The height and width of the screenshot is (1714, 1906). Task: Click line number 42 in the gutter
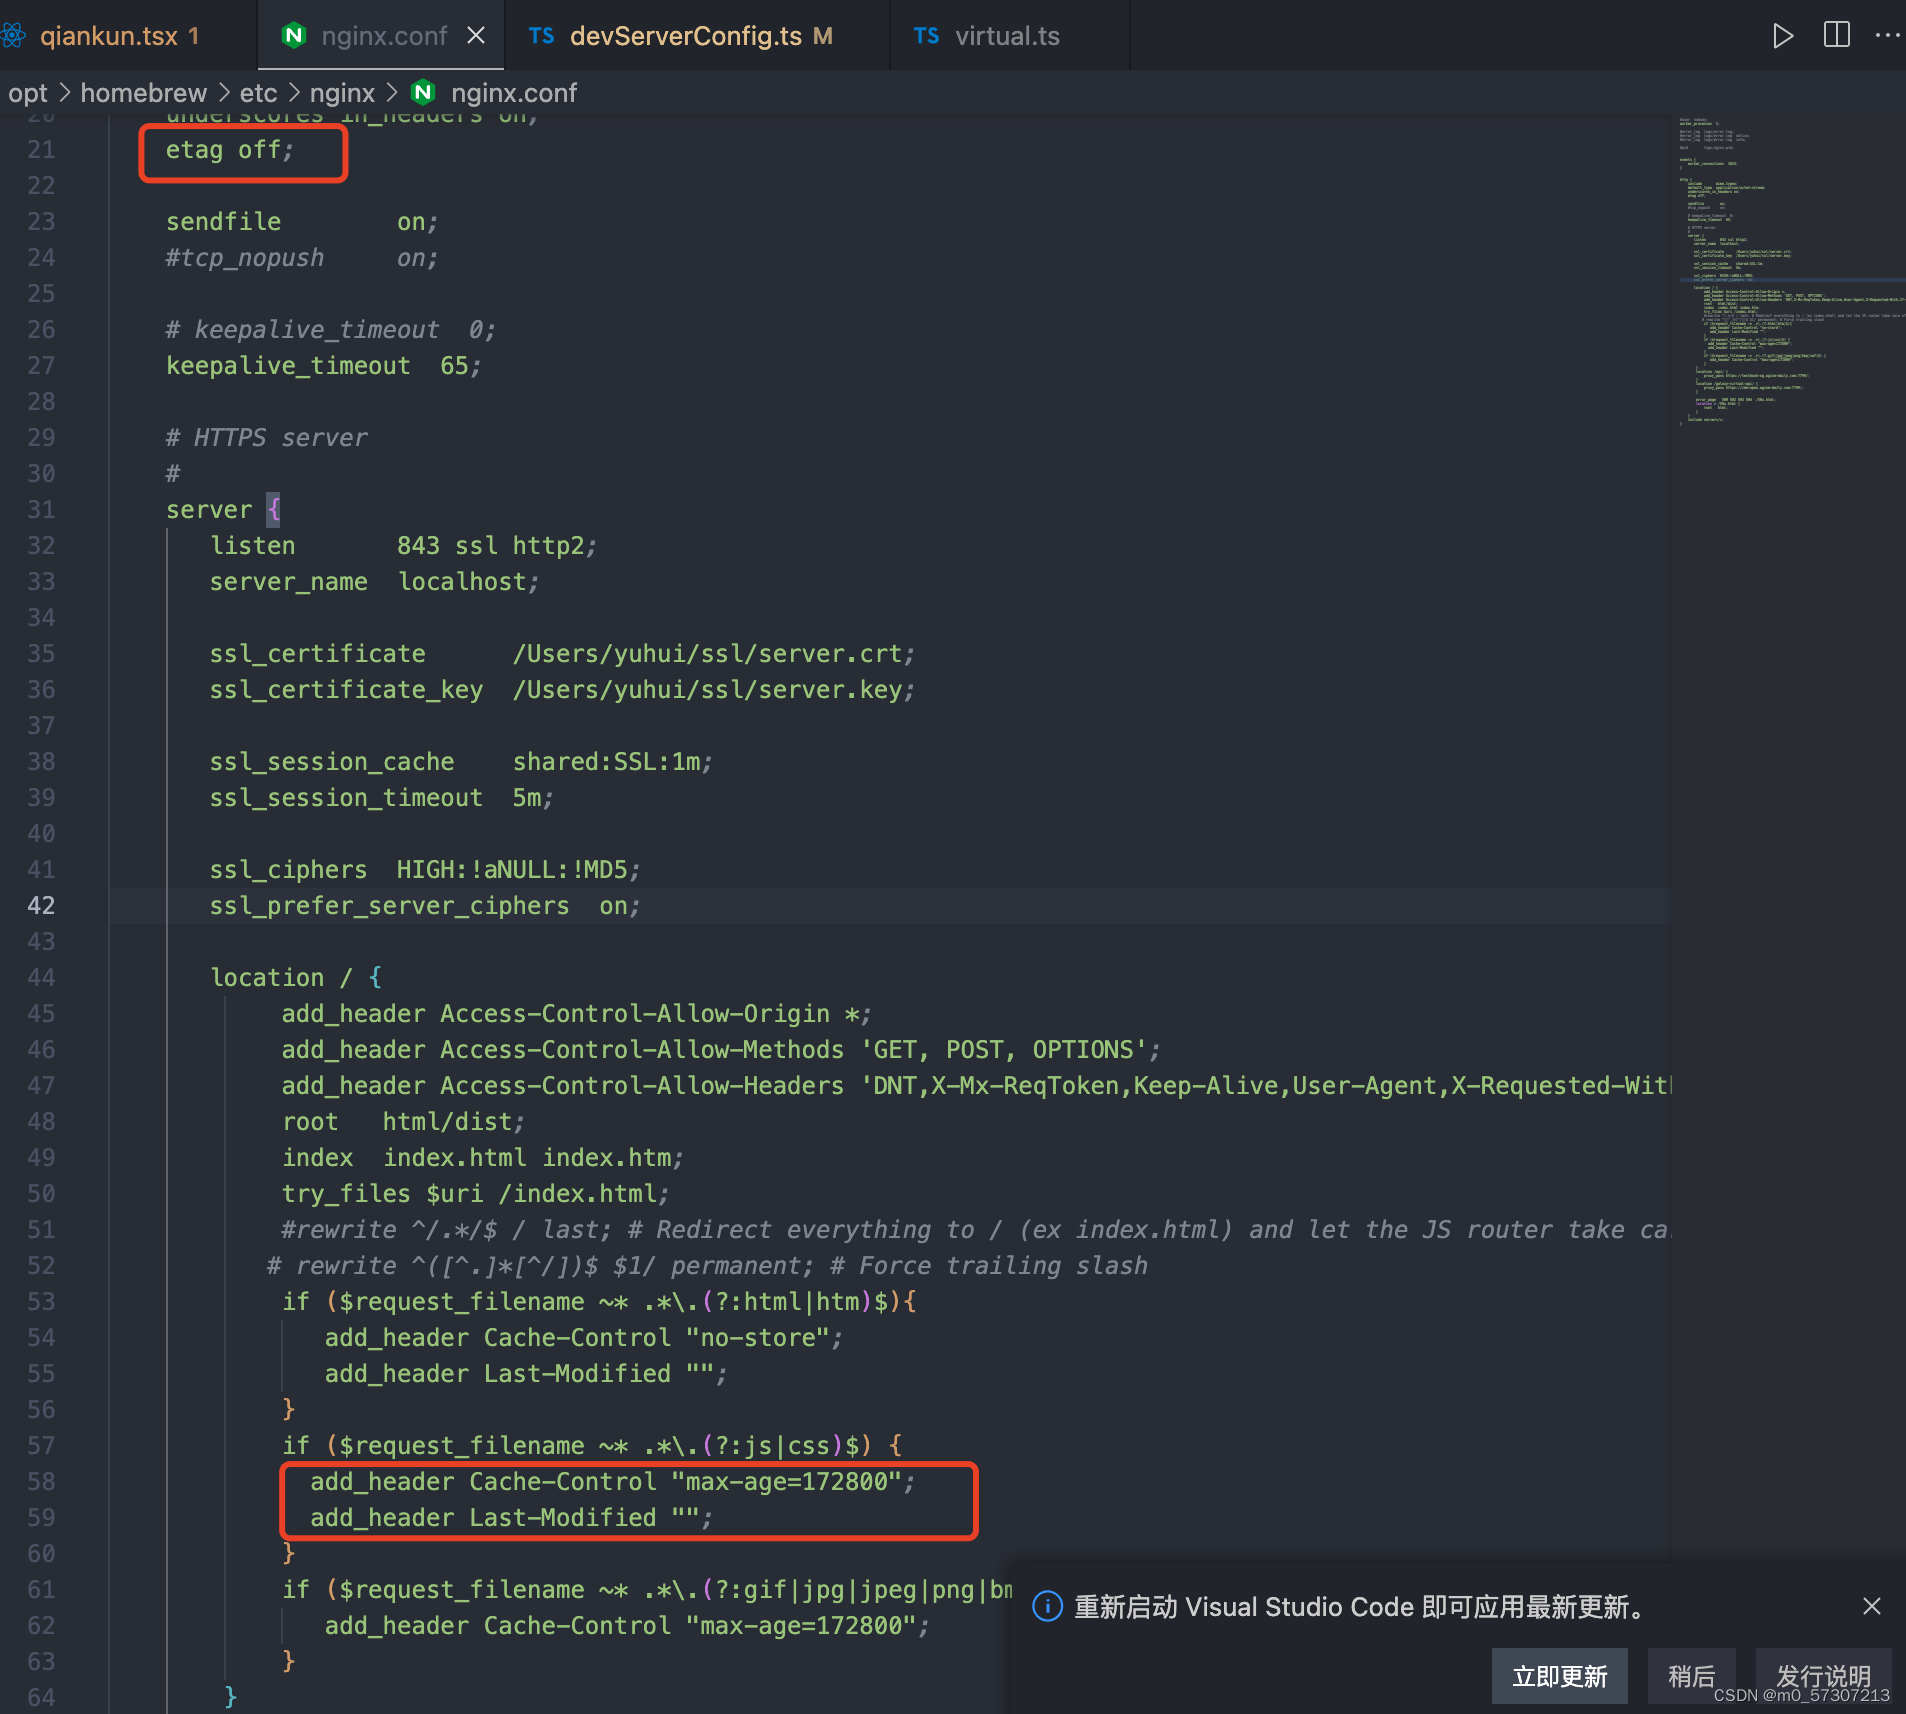point(41,906)
